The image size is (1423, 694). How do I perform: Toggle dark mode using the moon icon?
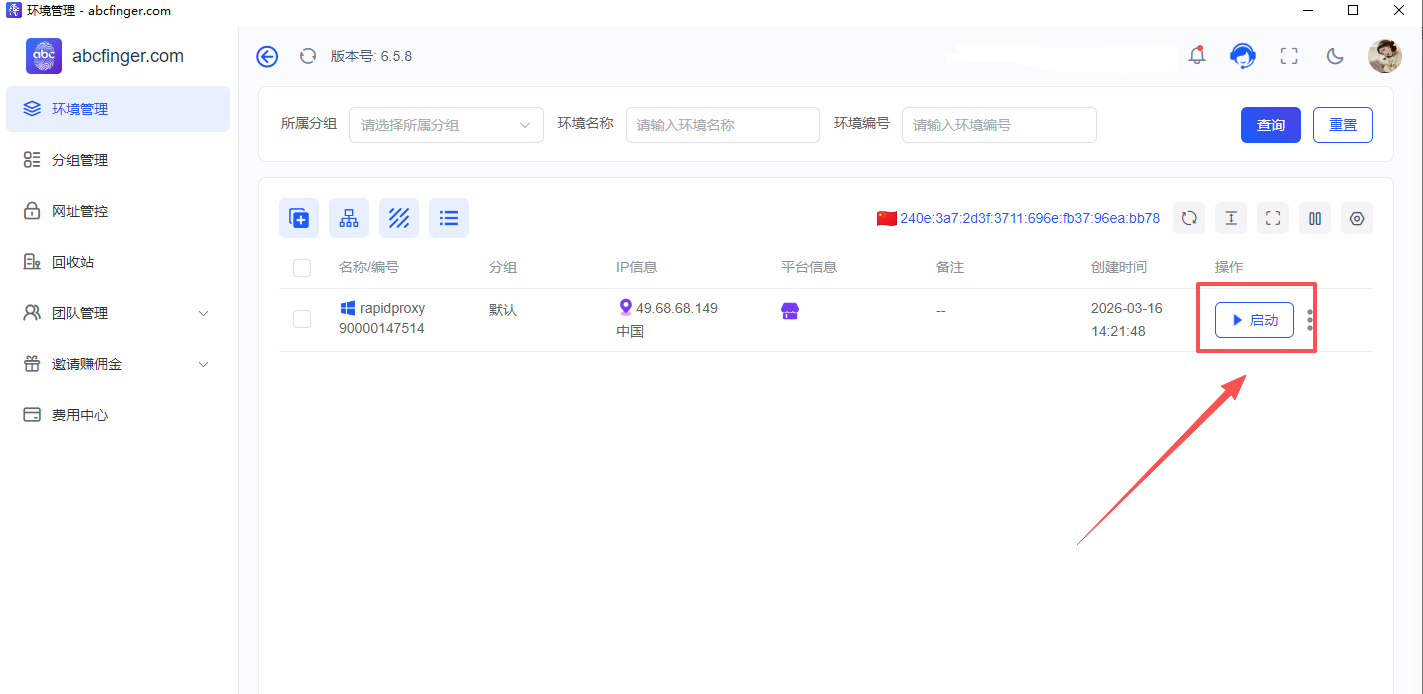pyautogui.click(x=1335, y=56)
